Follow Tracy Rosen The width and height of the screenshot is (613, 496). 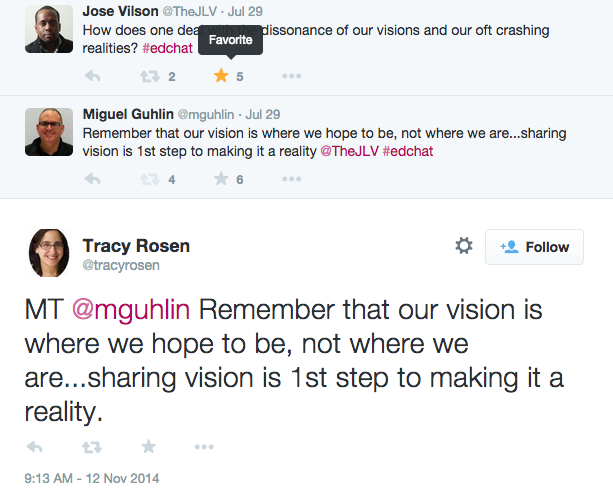point(535,247)
